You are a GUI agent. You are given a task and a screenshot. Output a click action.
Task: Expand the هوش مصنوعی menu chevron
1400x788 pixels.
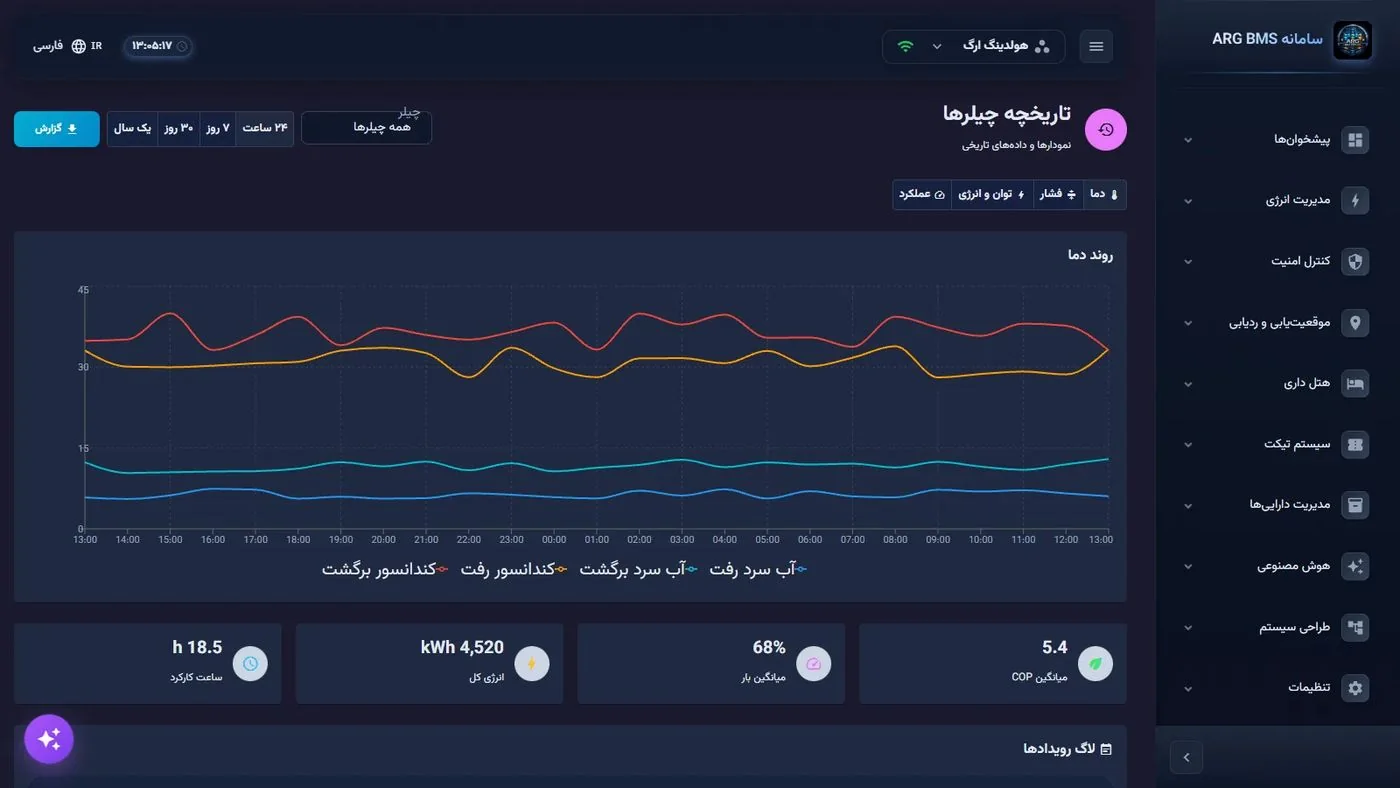coord(1188,566)
